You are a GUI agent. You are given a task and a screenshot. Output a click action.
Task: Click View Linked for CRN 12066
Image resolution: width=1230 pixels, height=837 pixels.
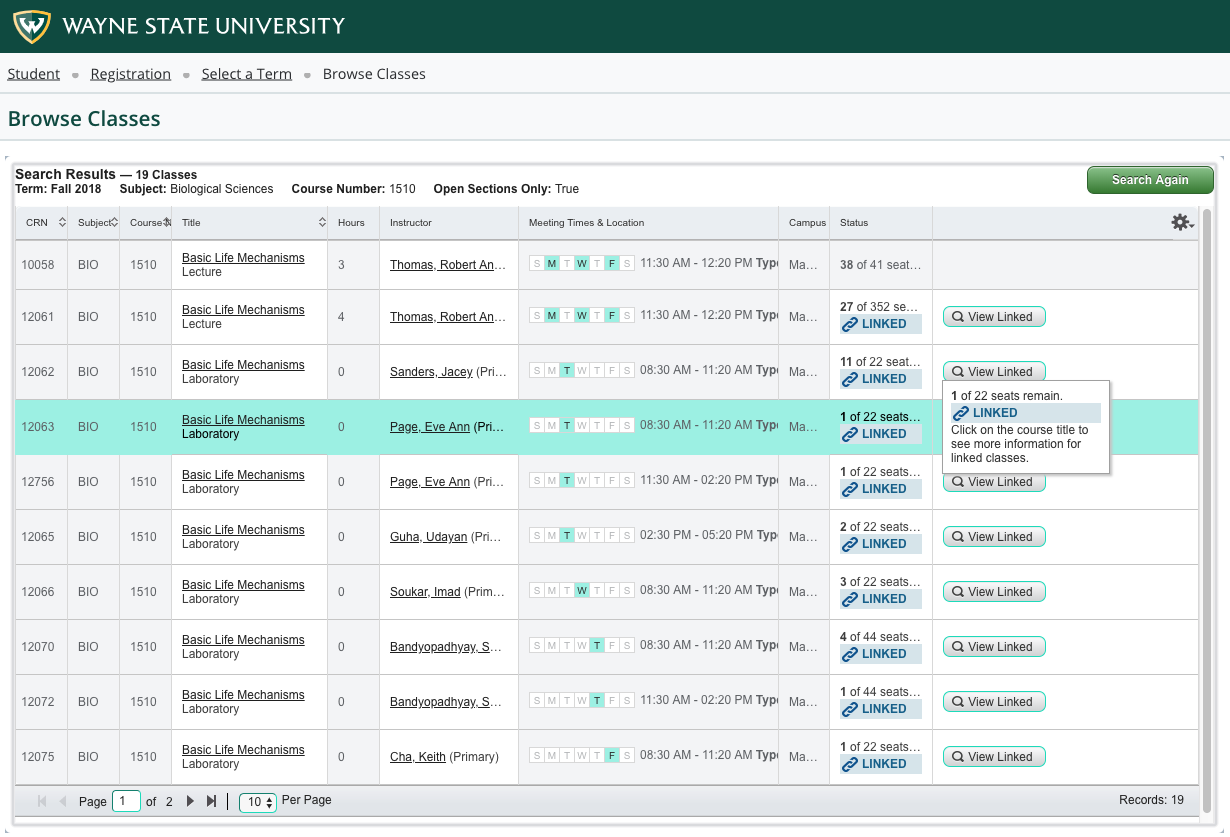[994, 592]
